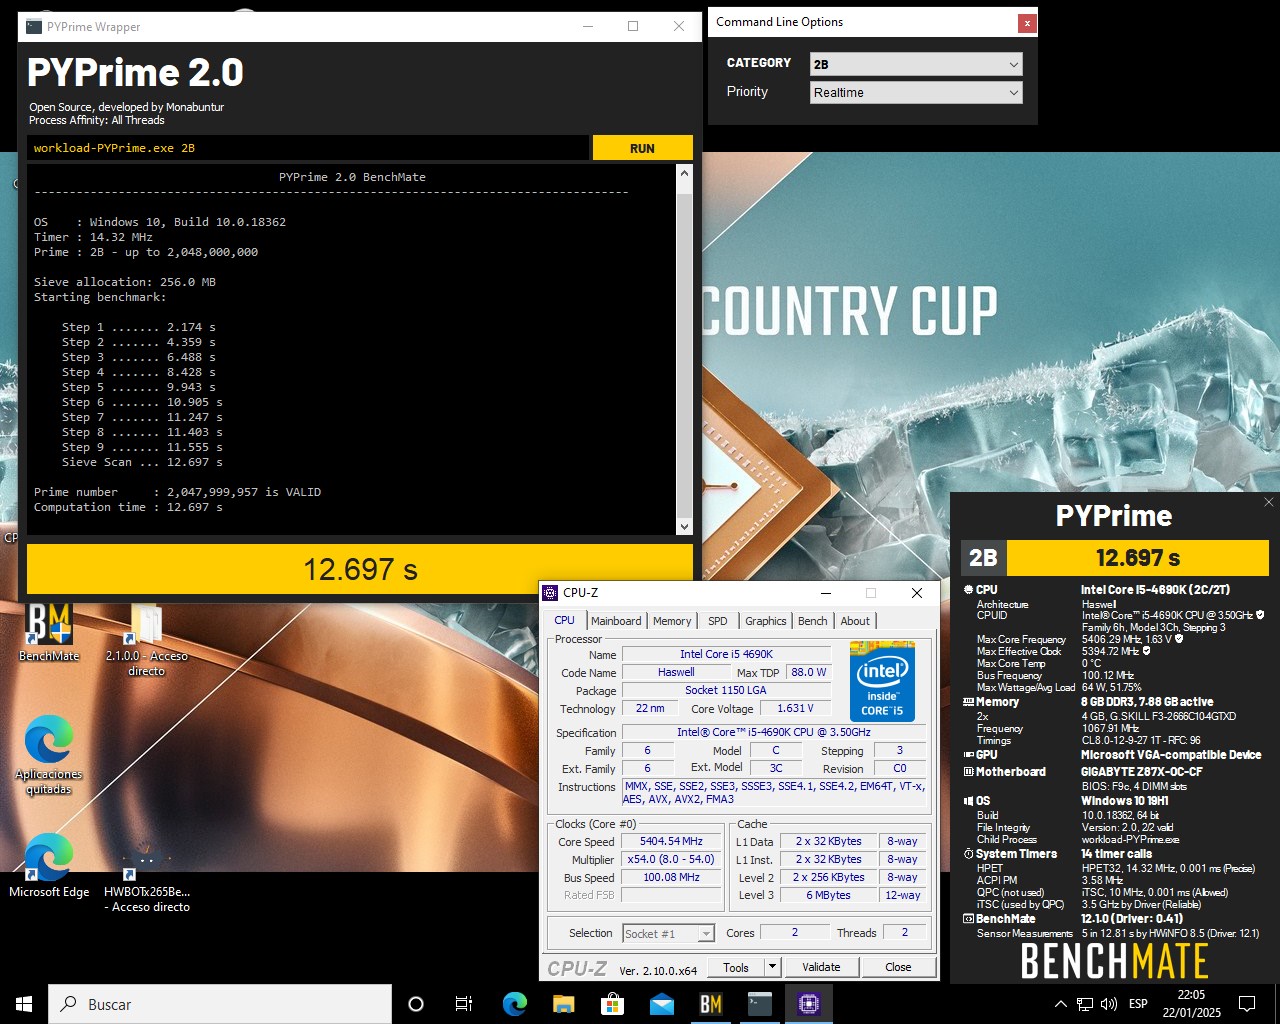
Task: Click the CPU-Z title bar icon
Action: point(550,593)
